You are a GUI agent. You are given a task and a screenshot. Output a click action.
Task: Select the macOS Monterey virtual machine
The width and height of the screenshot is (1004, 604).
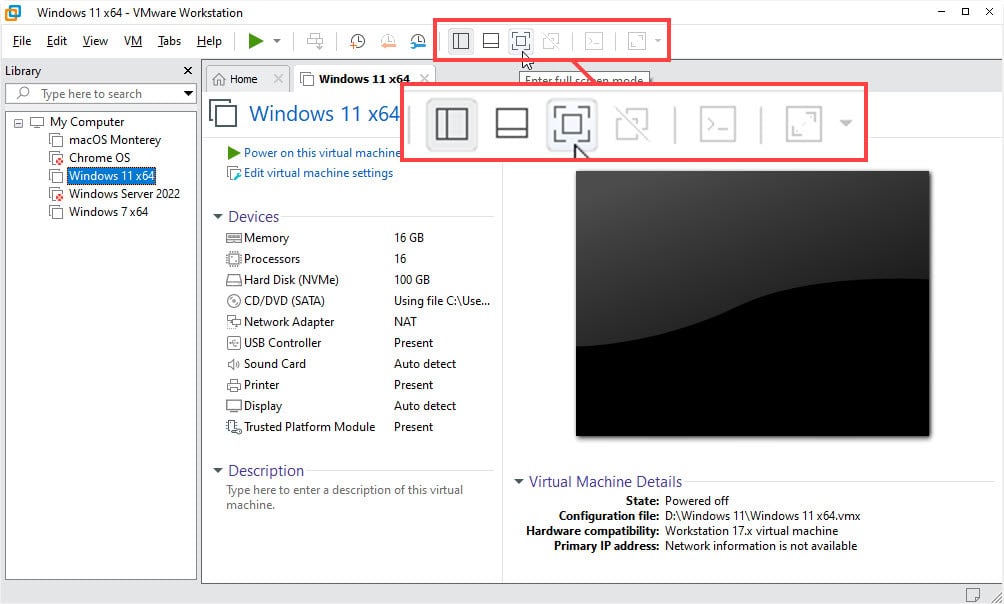tap(115, 140)
